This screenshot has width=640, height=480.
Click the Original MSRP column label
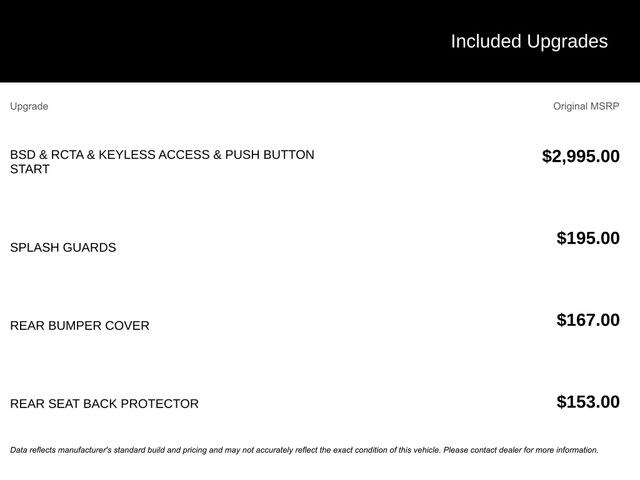pyautogui.click(x=586, y=106)
